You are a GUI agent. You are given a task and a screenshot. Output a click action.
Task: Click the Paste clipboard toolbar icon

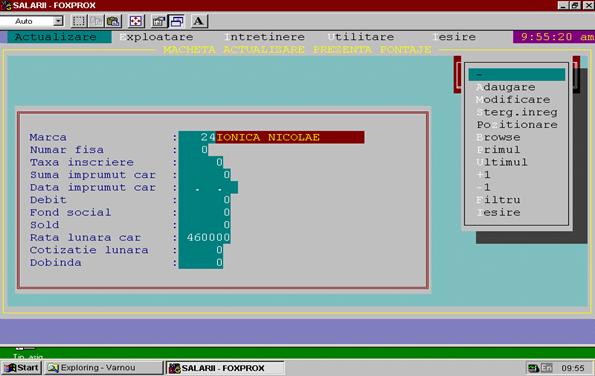click(x=113, y=21)
